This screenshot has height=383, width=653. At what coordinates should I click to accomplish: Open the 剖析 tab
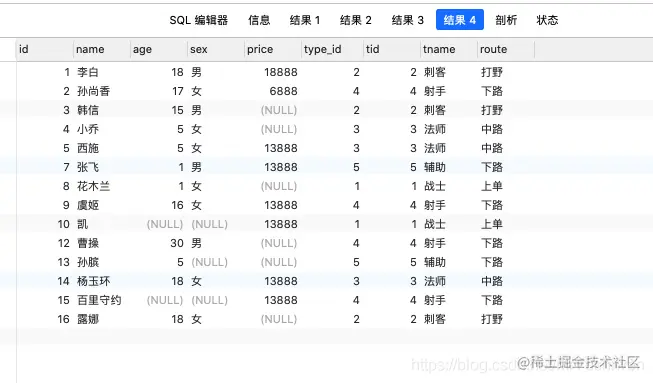(x=506, y=20)
